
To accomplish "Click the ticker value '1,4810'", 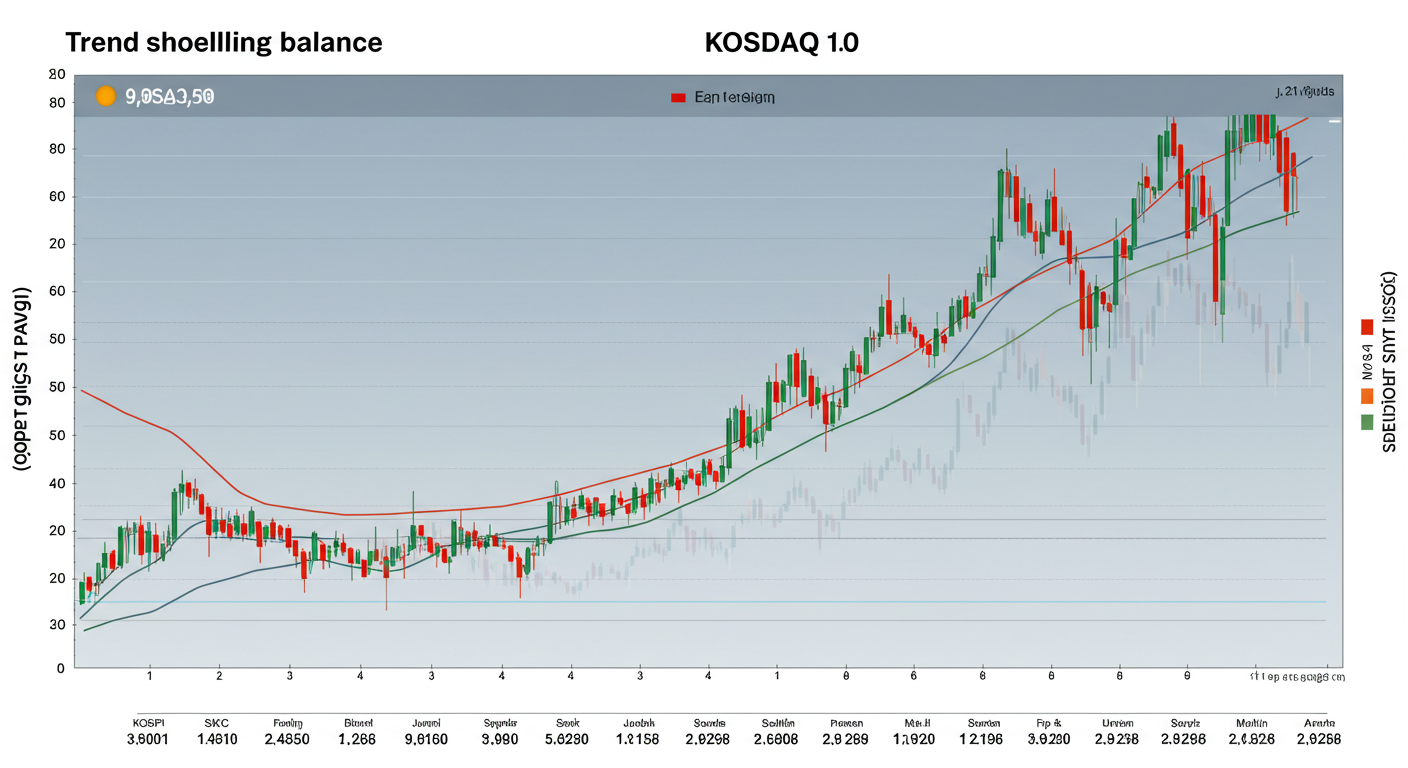I will point(217,741).
